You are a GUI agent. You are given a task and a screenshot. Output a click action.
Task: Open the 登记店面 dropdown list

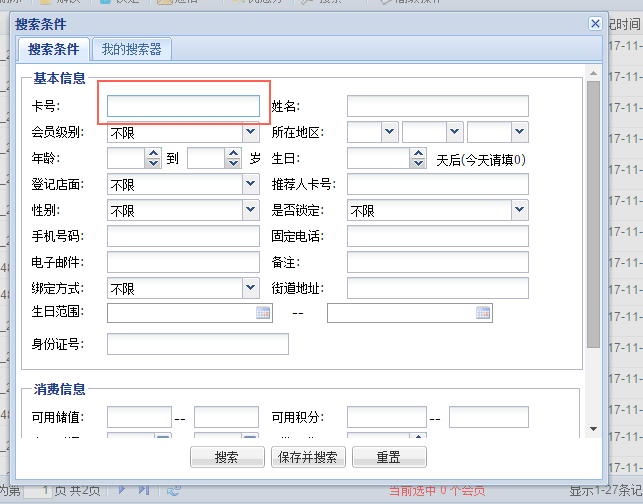click(250, 184)
